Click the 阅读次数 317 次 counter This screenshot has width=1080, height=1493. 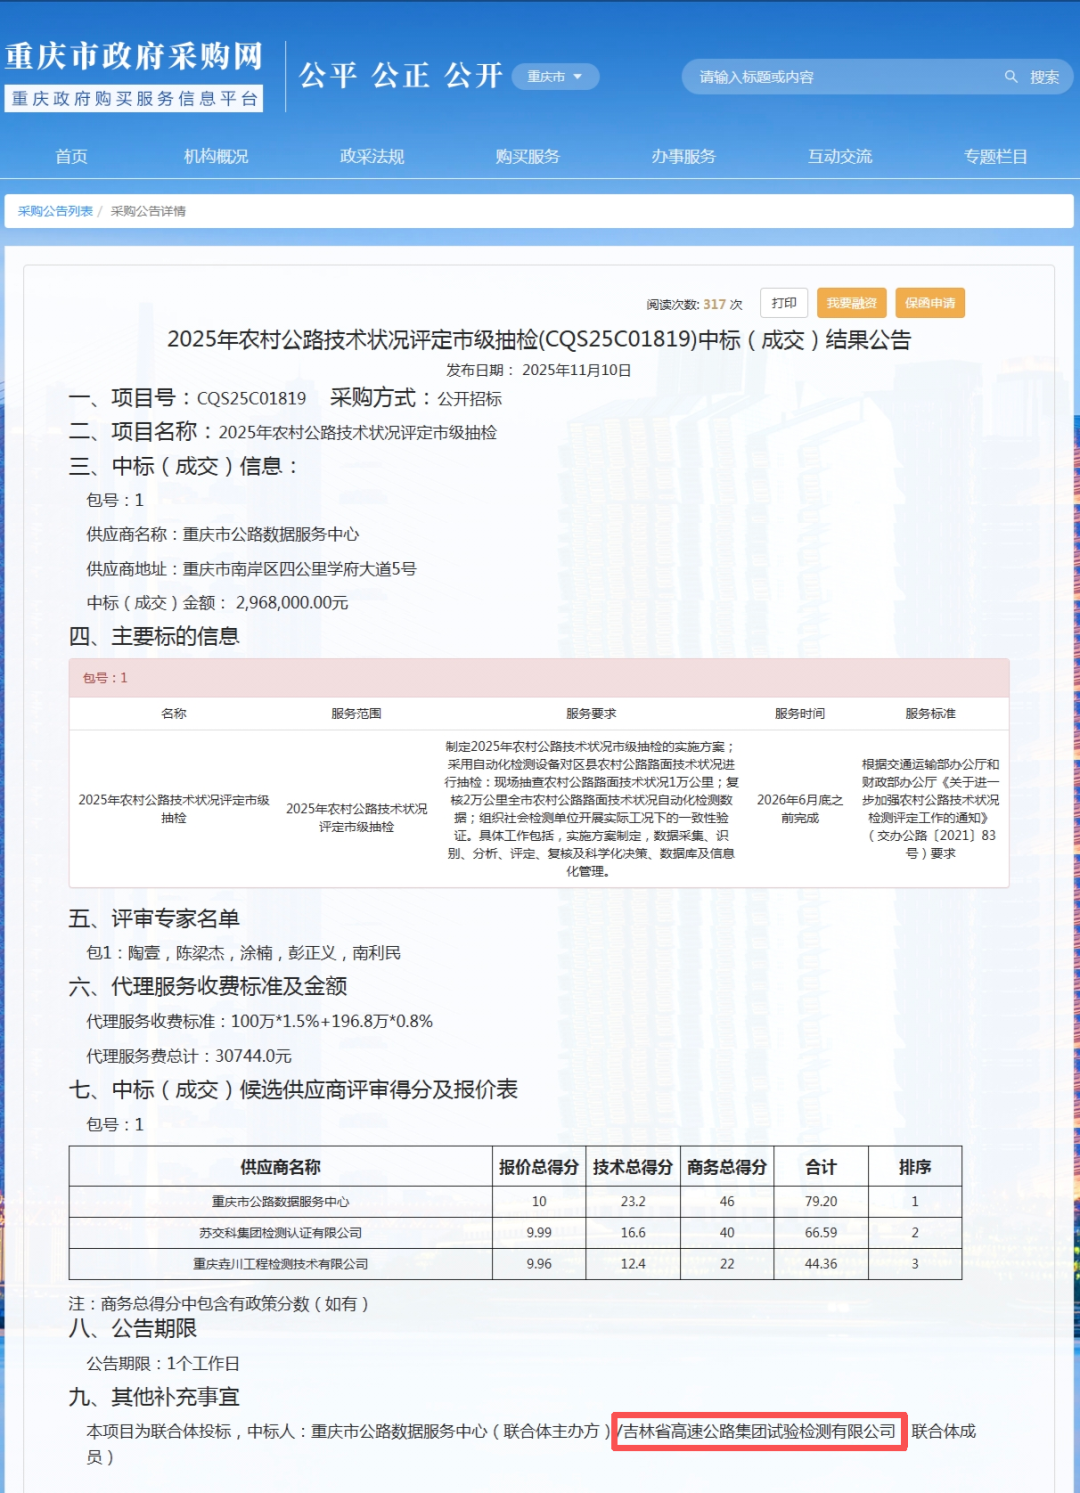pyautogui.click(x=695, y=304)
